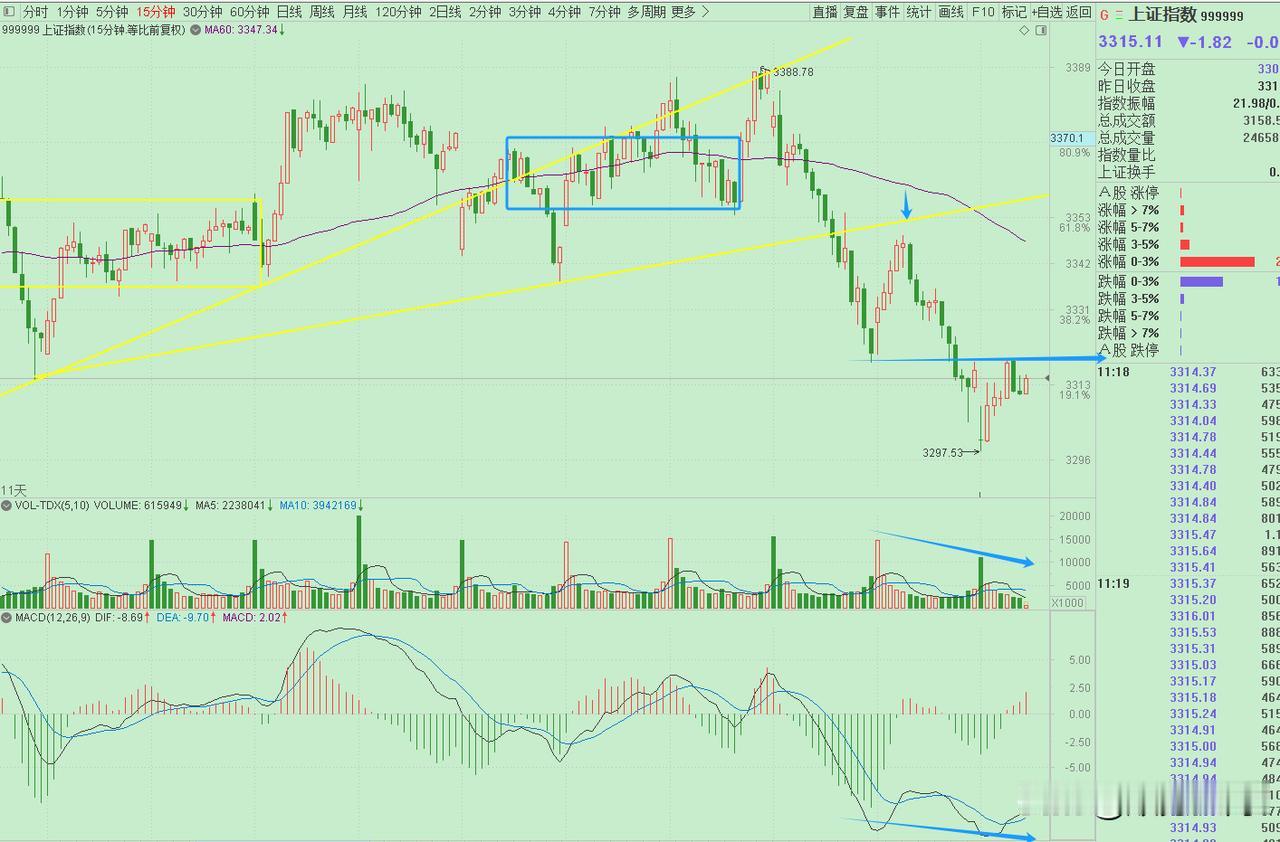Screen dimensions: 1280x842
Task: Open 多周期 multi-period view
Action: pos(647,12)
